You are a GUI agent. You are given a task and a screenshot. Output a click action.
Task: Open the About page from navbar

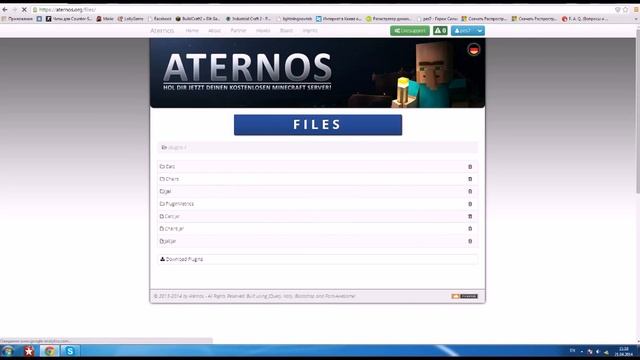pyautogui.click(x=214, y=31)
